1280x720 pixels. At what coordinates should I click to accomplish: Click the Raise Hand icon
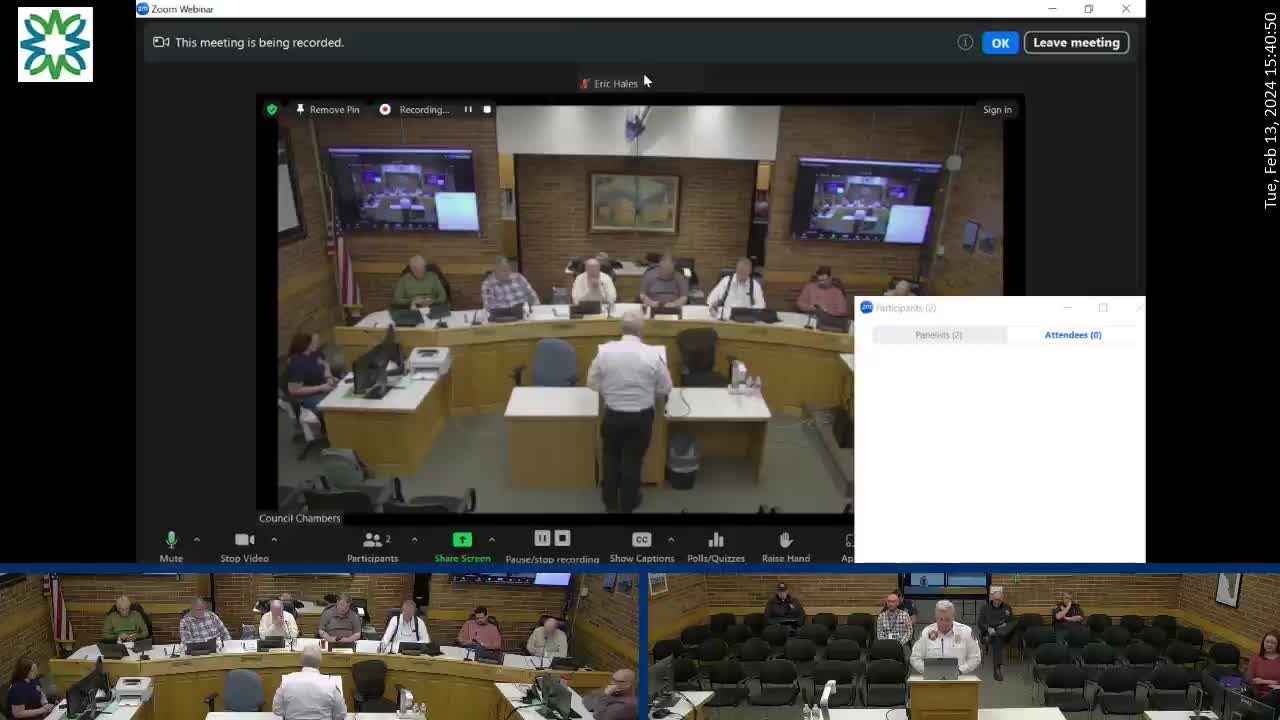click(786, 540)
